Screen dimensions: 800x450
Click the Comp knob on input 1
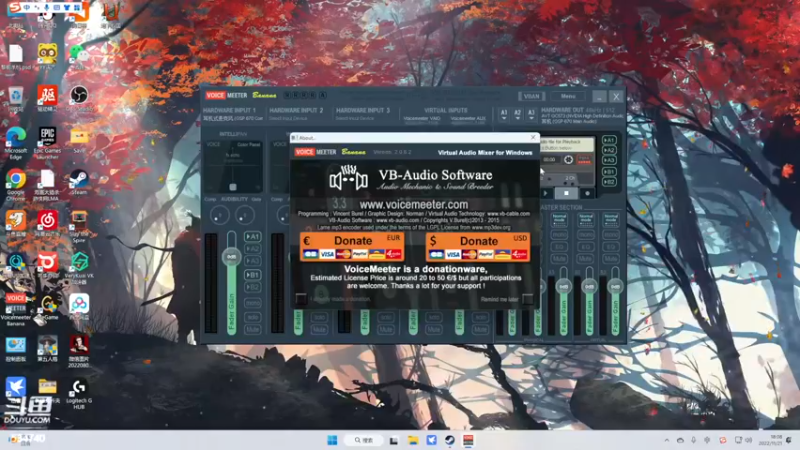[x=220, y=215]
